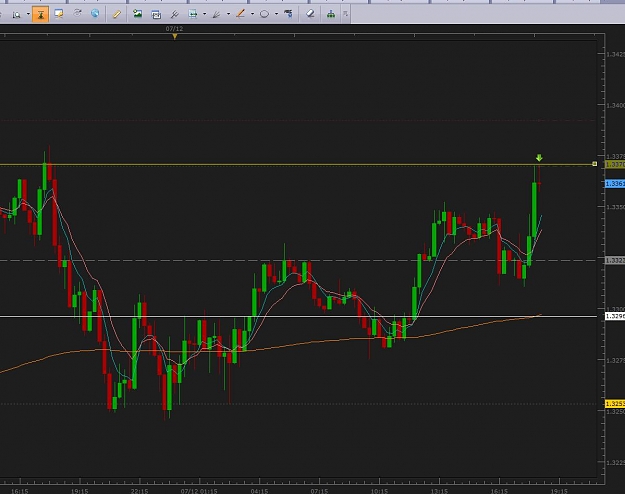Select the orange trend line tool
Viewport: 625px width, 494px height.
(x=240, y=14)
